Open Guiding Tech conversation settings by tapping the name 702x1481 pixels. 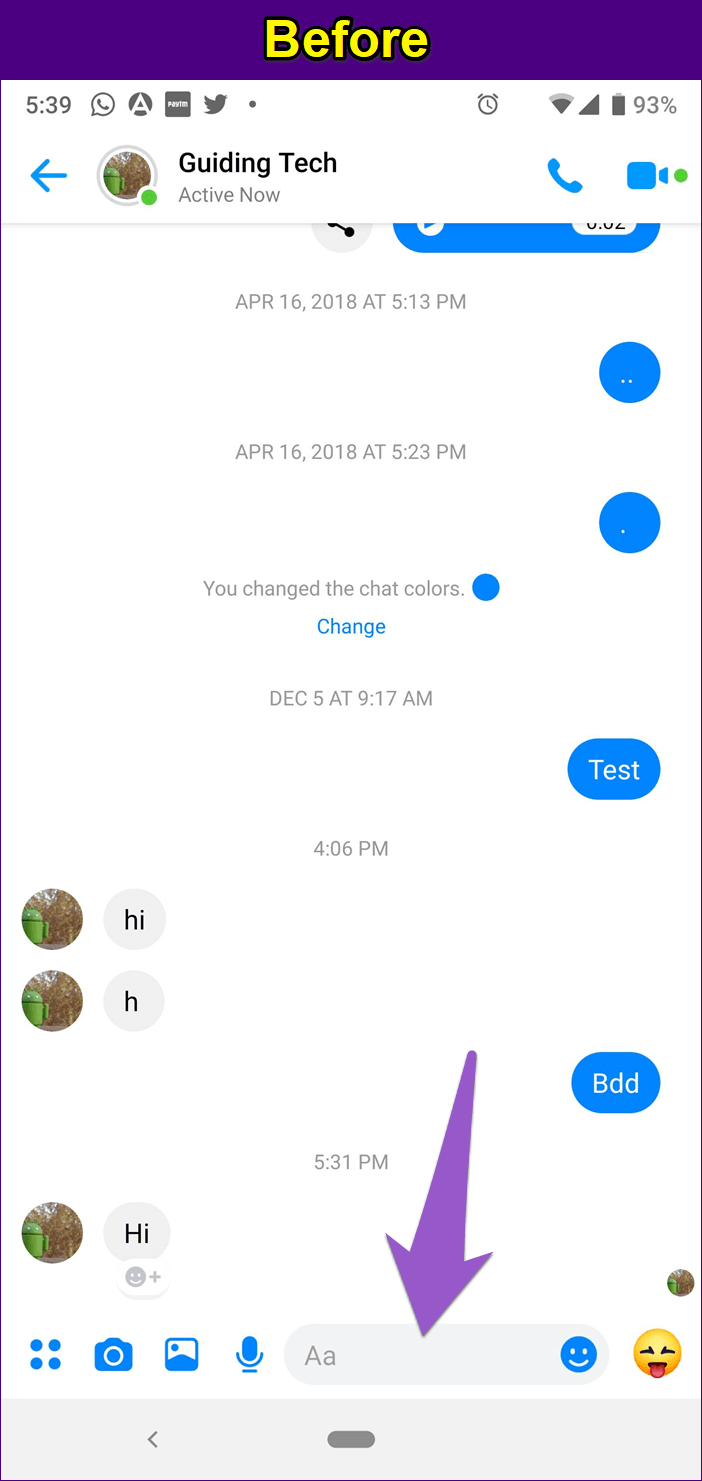click(257, 163)
